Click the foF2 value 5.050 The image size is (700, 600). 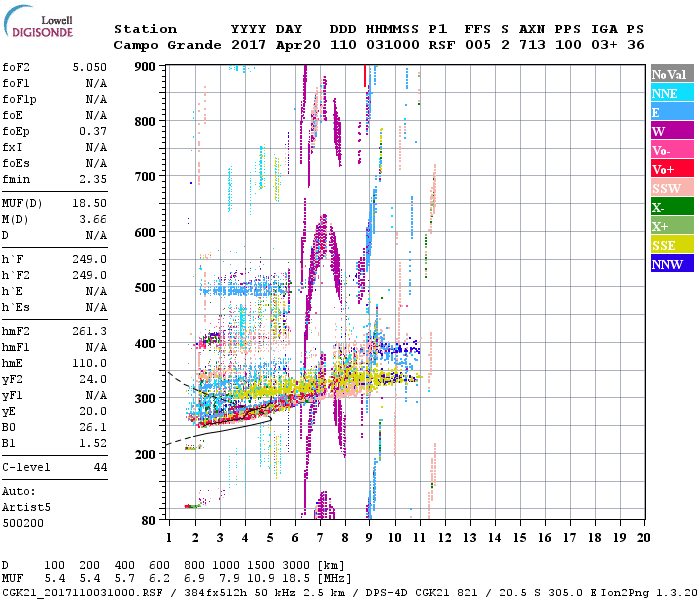[x=90, y=67]
